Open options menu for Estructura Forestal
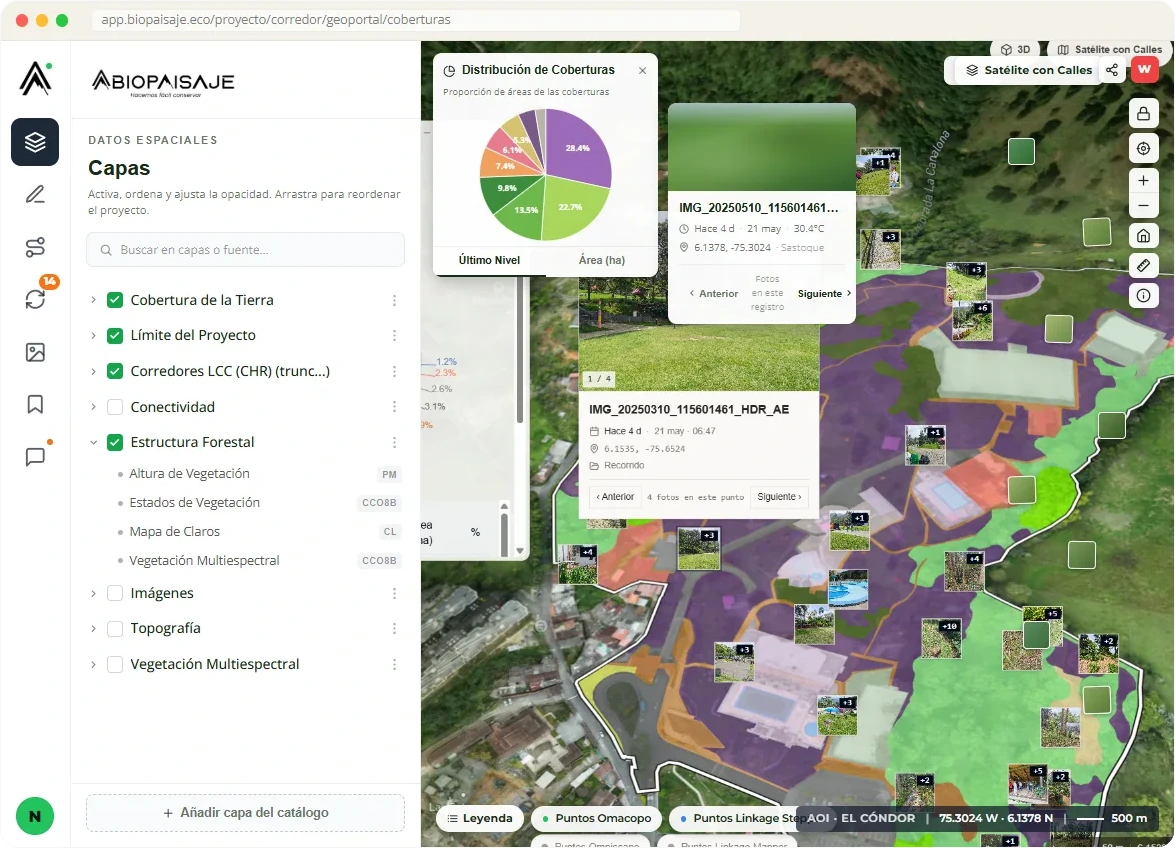1175x848 pixels. click(394, 443)
